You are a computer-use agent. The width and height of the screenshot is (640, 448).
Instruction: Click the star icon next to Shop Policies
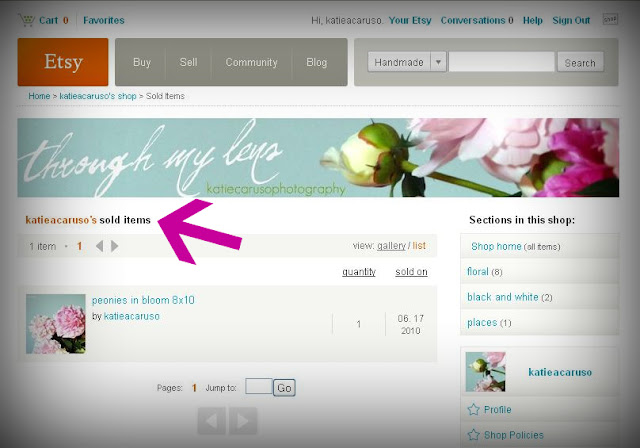[473, 435]
